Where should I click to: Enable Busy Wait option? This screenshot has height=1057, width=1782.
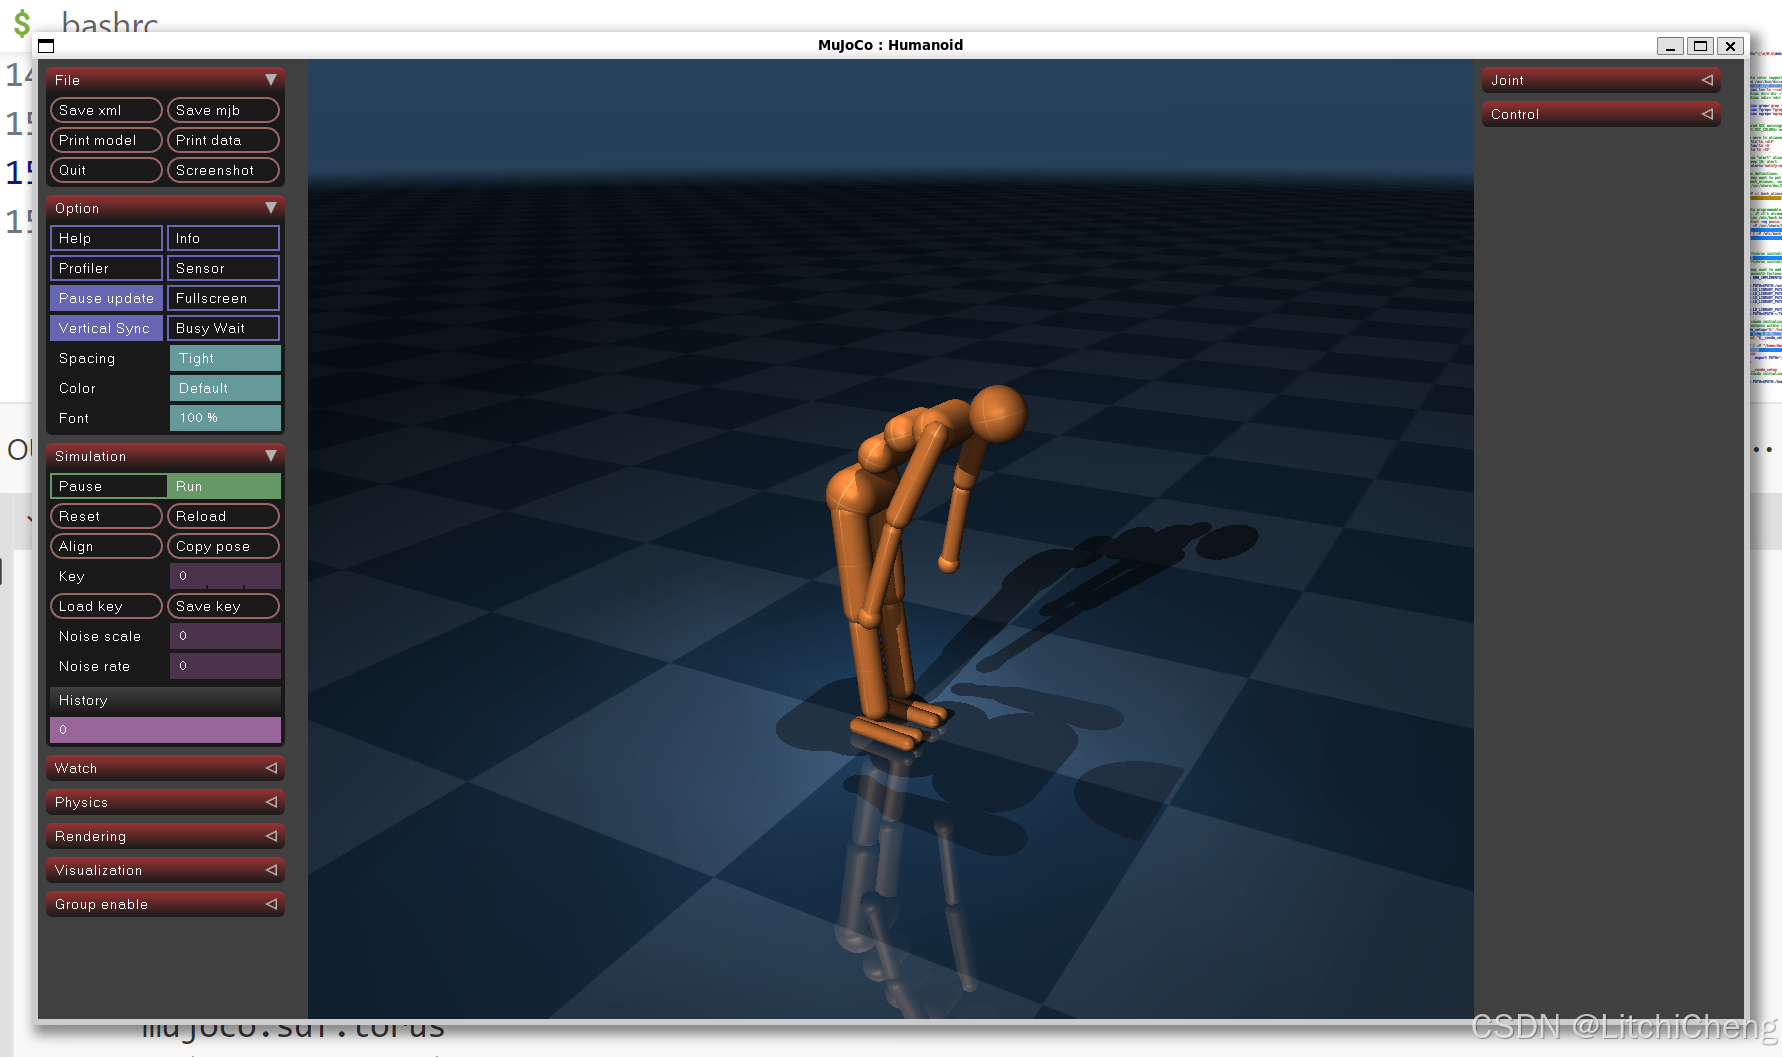(x=223, y=328)
